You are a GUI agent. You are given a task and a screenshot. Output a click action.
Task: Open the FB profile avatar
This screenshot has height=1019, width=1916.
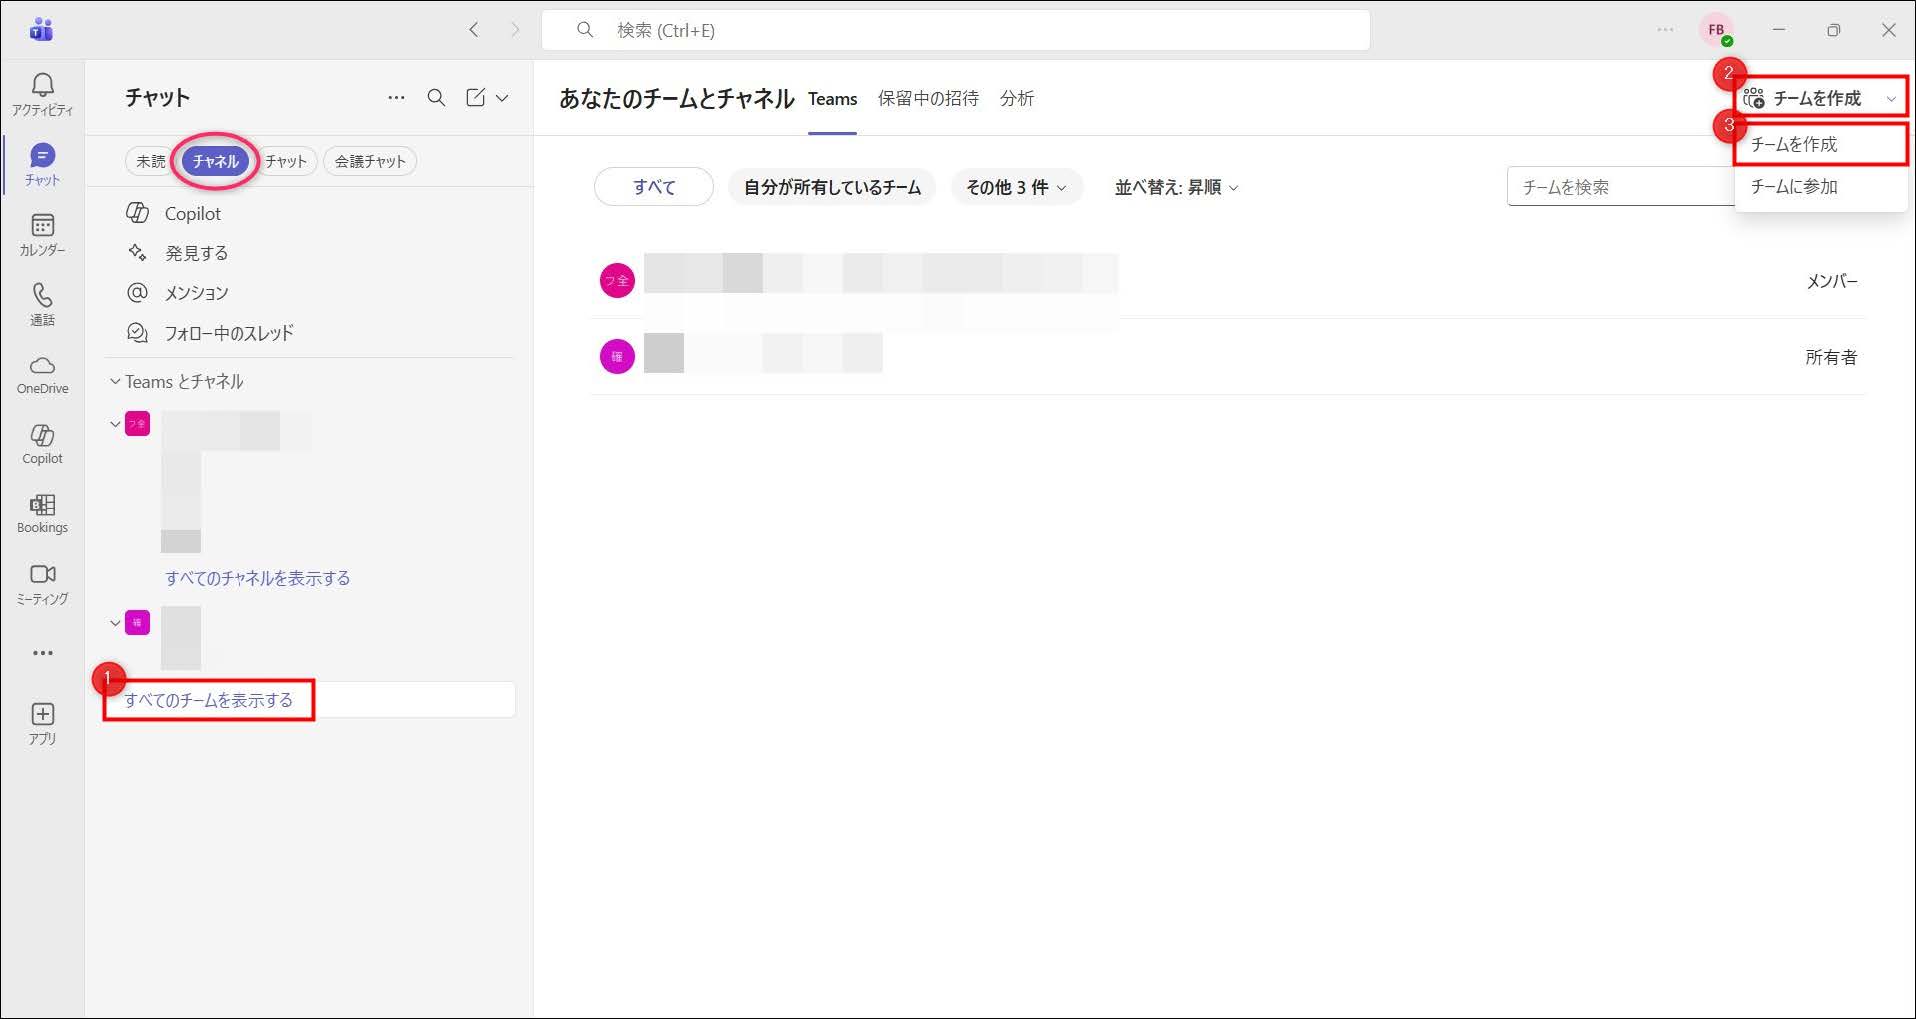[x=1716, y=30]
